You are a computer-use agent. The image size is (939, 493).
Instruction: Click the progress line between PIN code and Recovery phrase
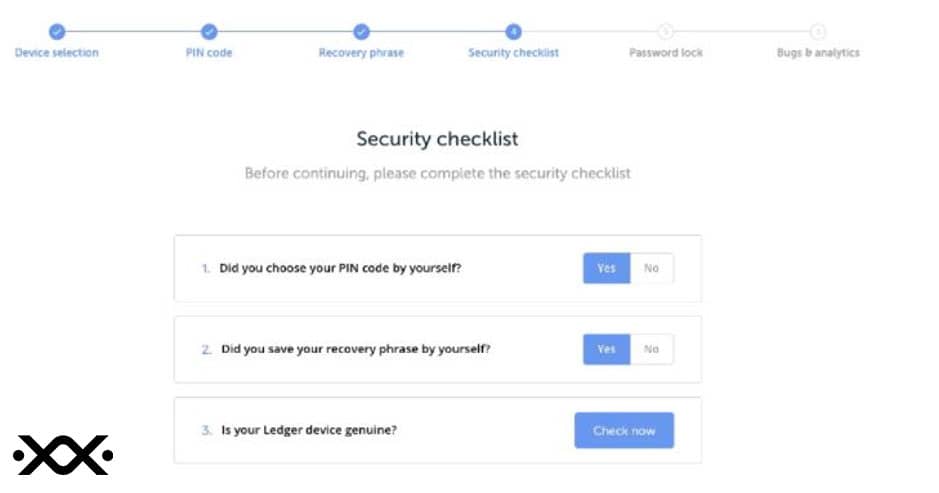tap(285, 31)
